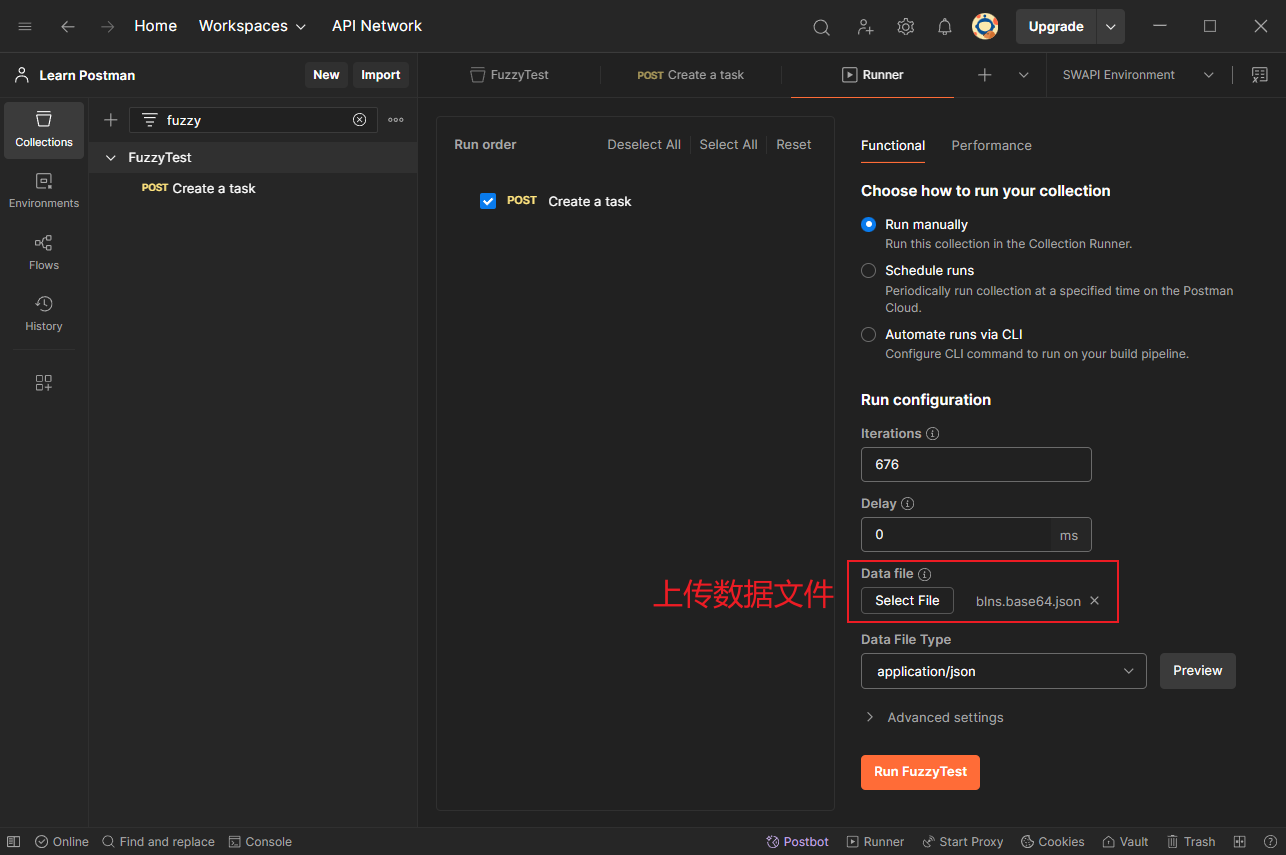Open settings gear icon
1286x855 pixels.
tap(905, 27)
